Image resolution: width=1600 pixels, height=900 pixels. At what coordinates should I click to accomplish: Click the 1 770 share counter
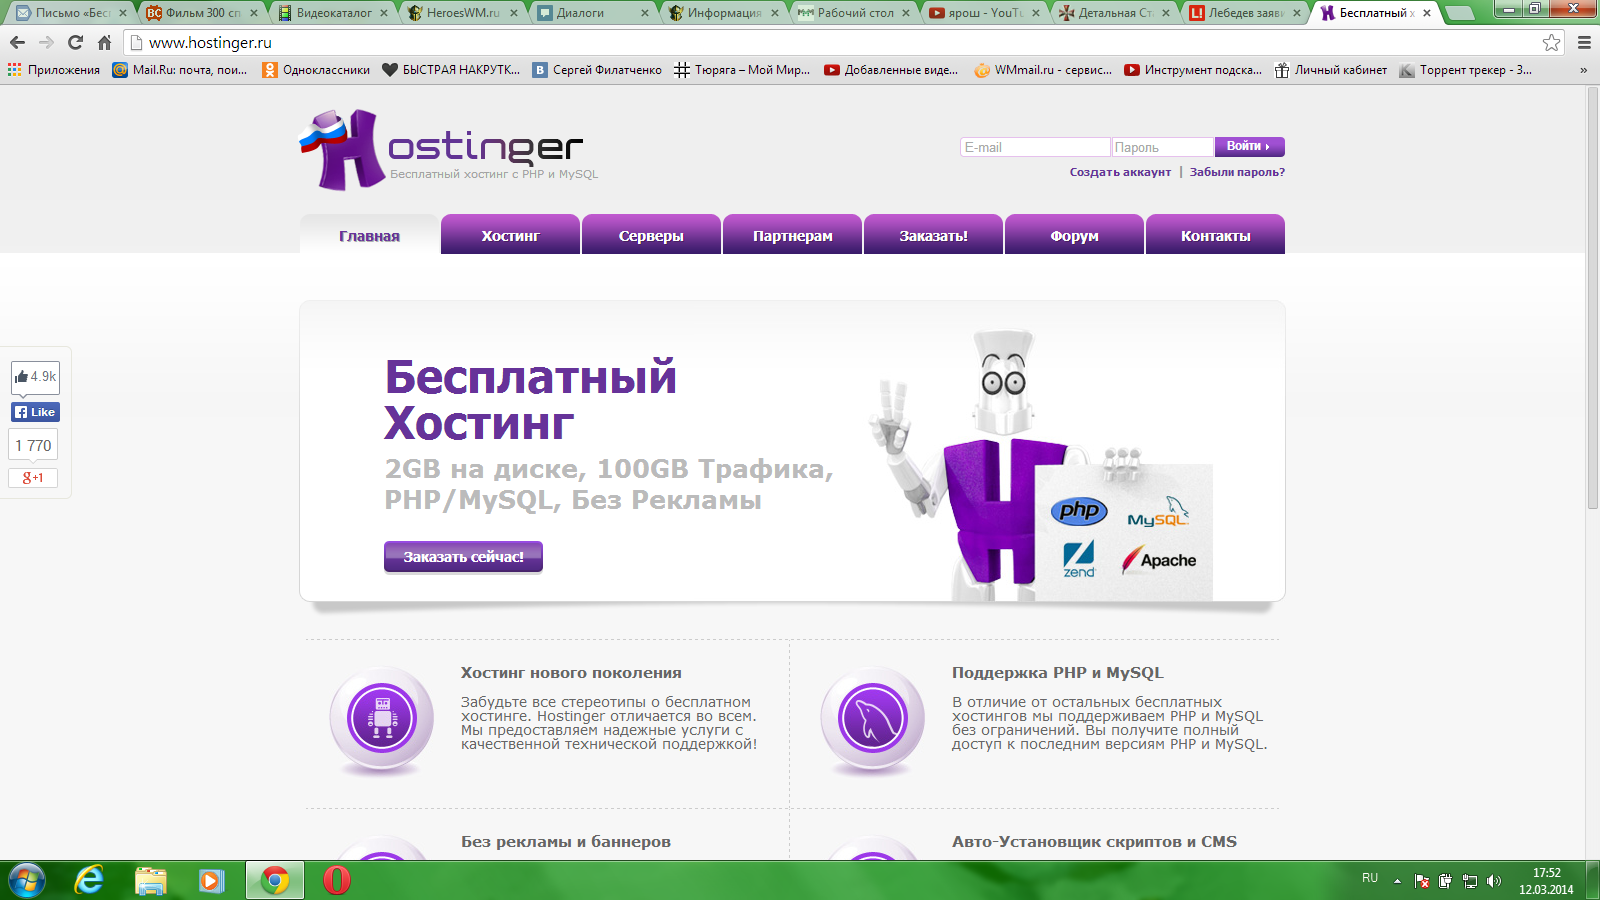[x=33, y=445]
